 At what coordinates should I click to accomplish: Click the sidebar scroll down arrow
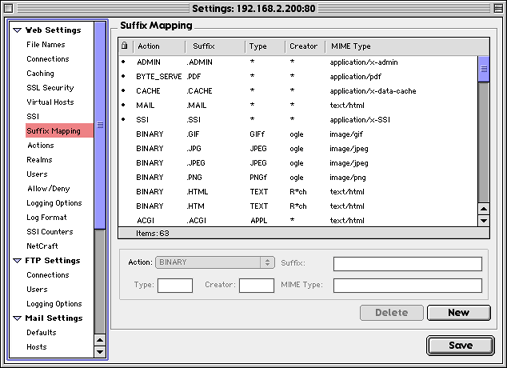pos(100,352)
